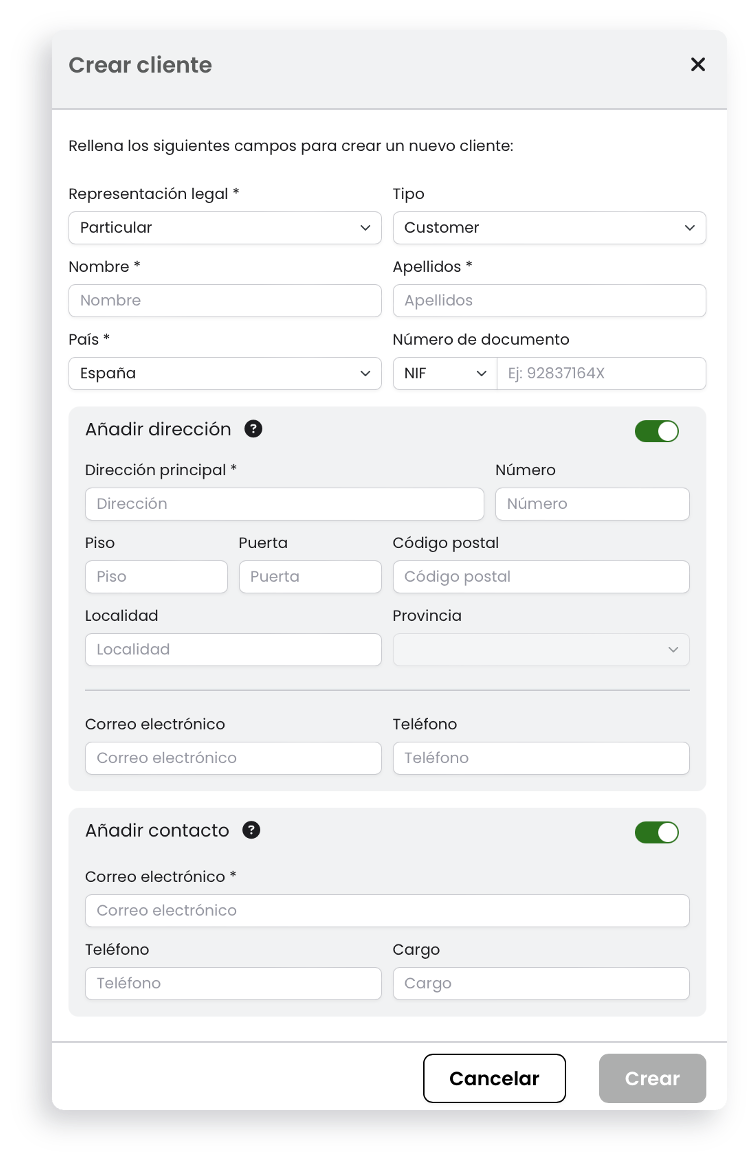Viewport: 756px width, 1162px height.
Task: Turn off the Añadir contacto switch
Action: pyautogui.click(x=657, y=832)
